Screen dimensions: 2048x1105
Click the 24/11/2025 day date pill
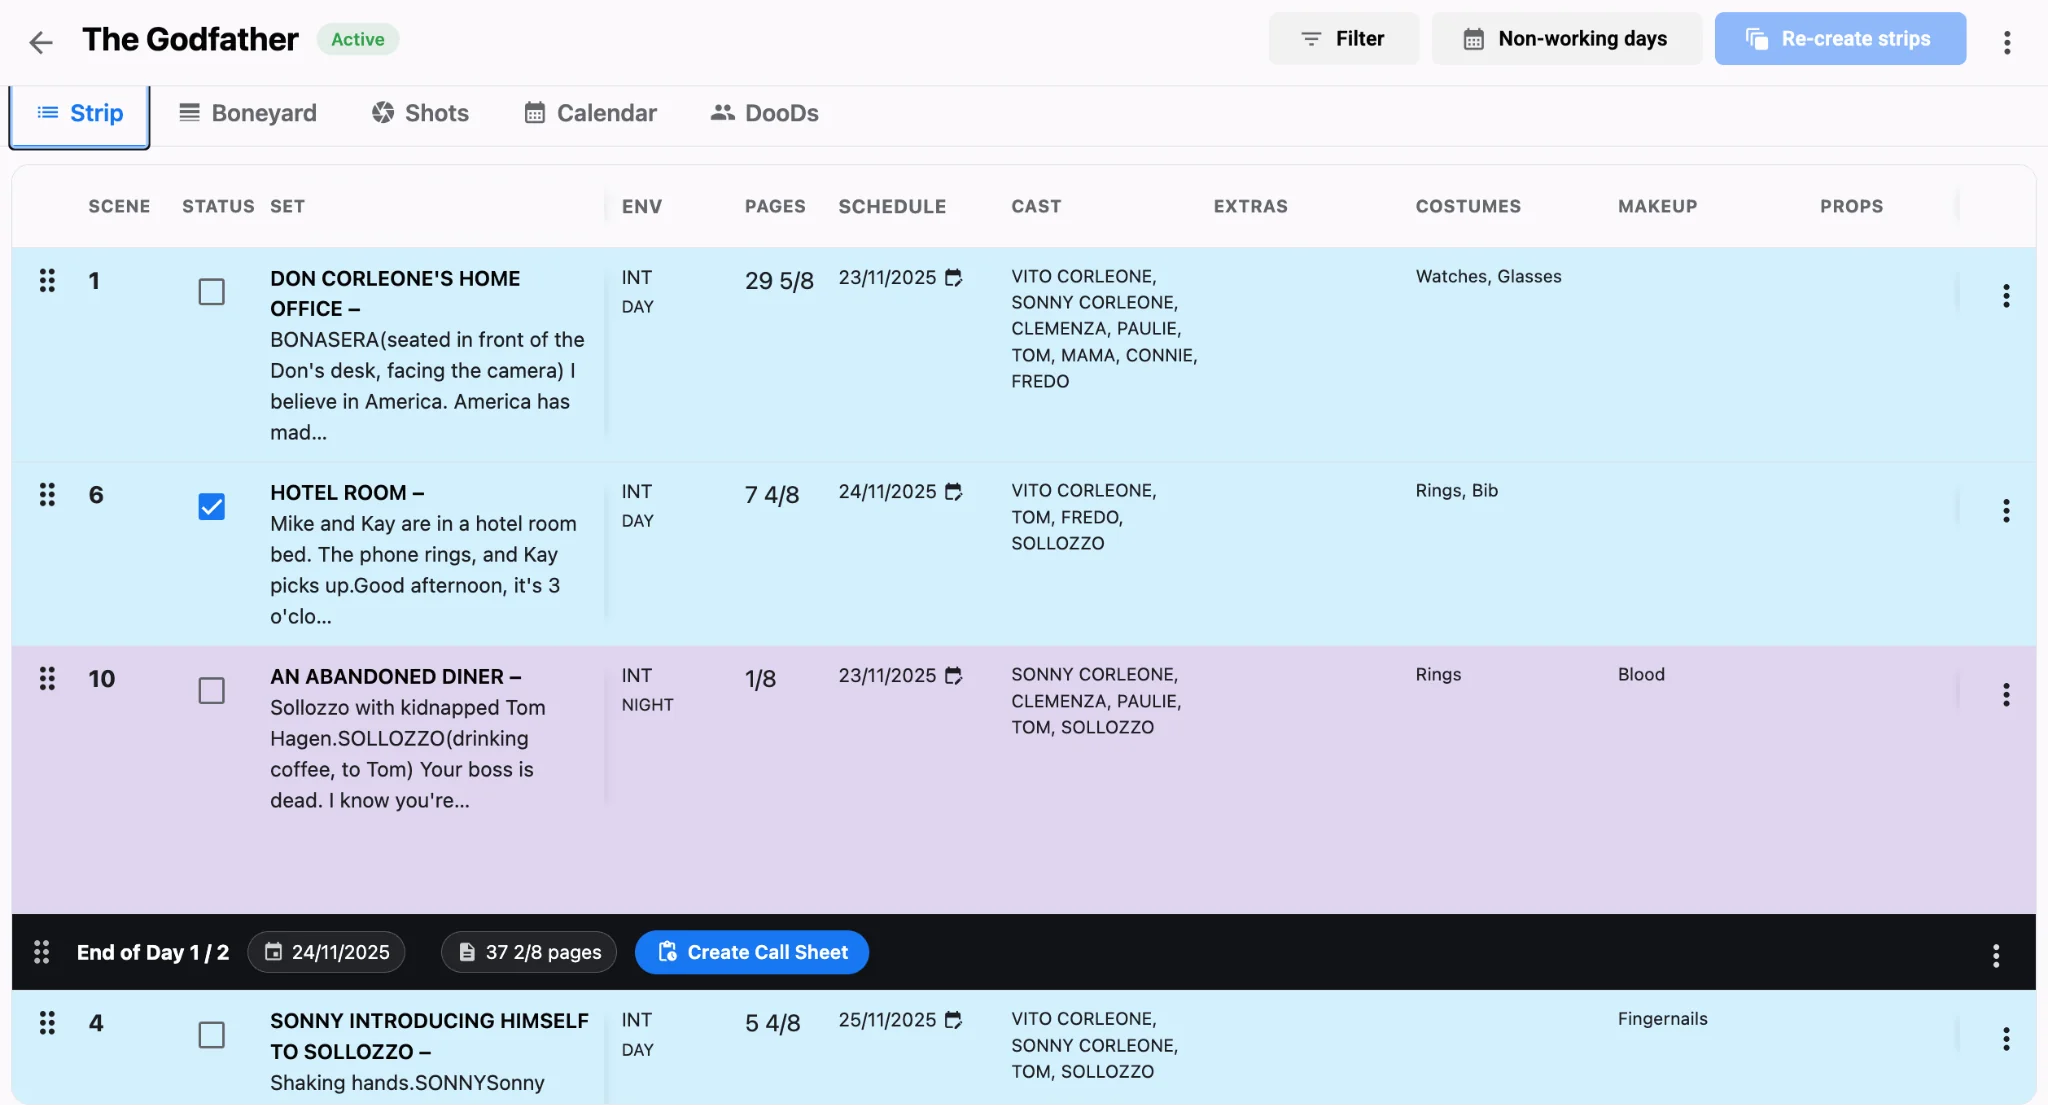(x=326, y=952)
